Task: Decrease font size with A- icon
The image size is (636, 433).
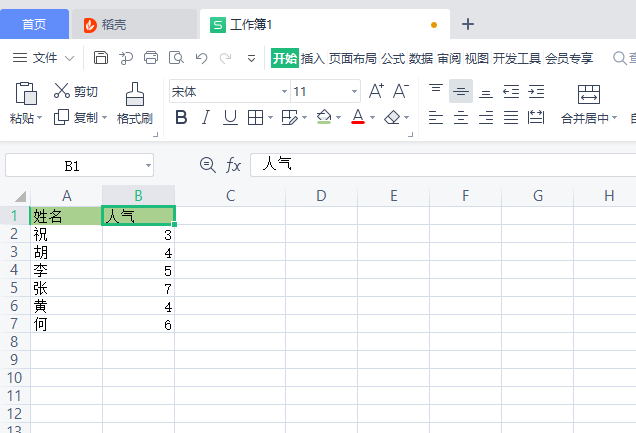Action: (x=401, y=91)
